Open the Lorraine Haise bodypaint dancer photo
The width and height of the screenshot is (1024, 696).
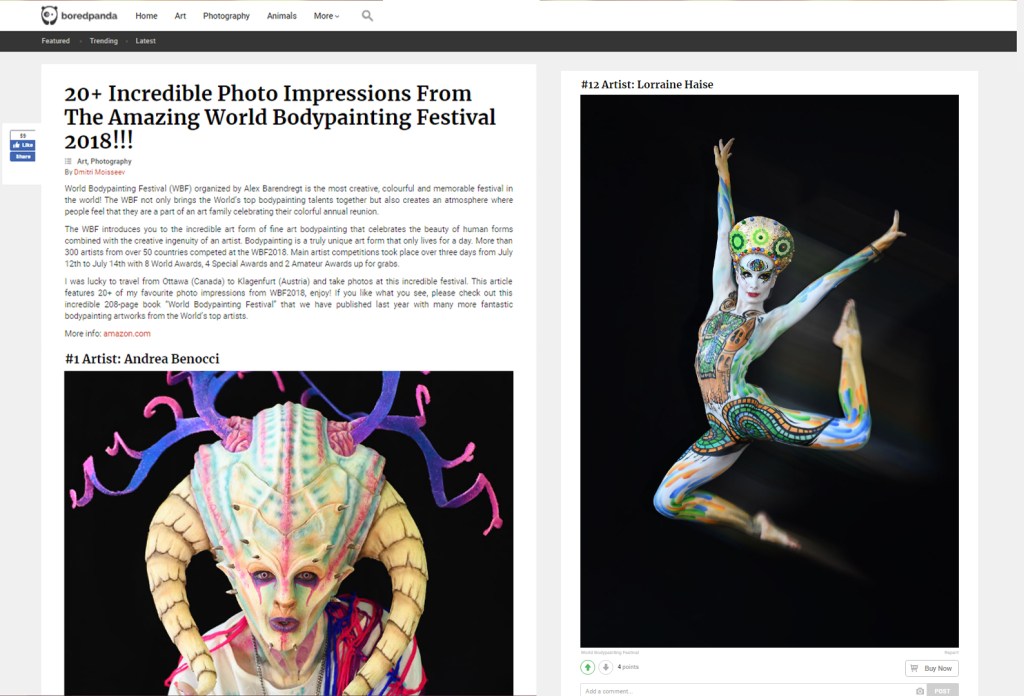coord(769,370)
